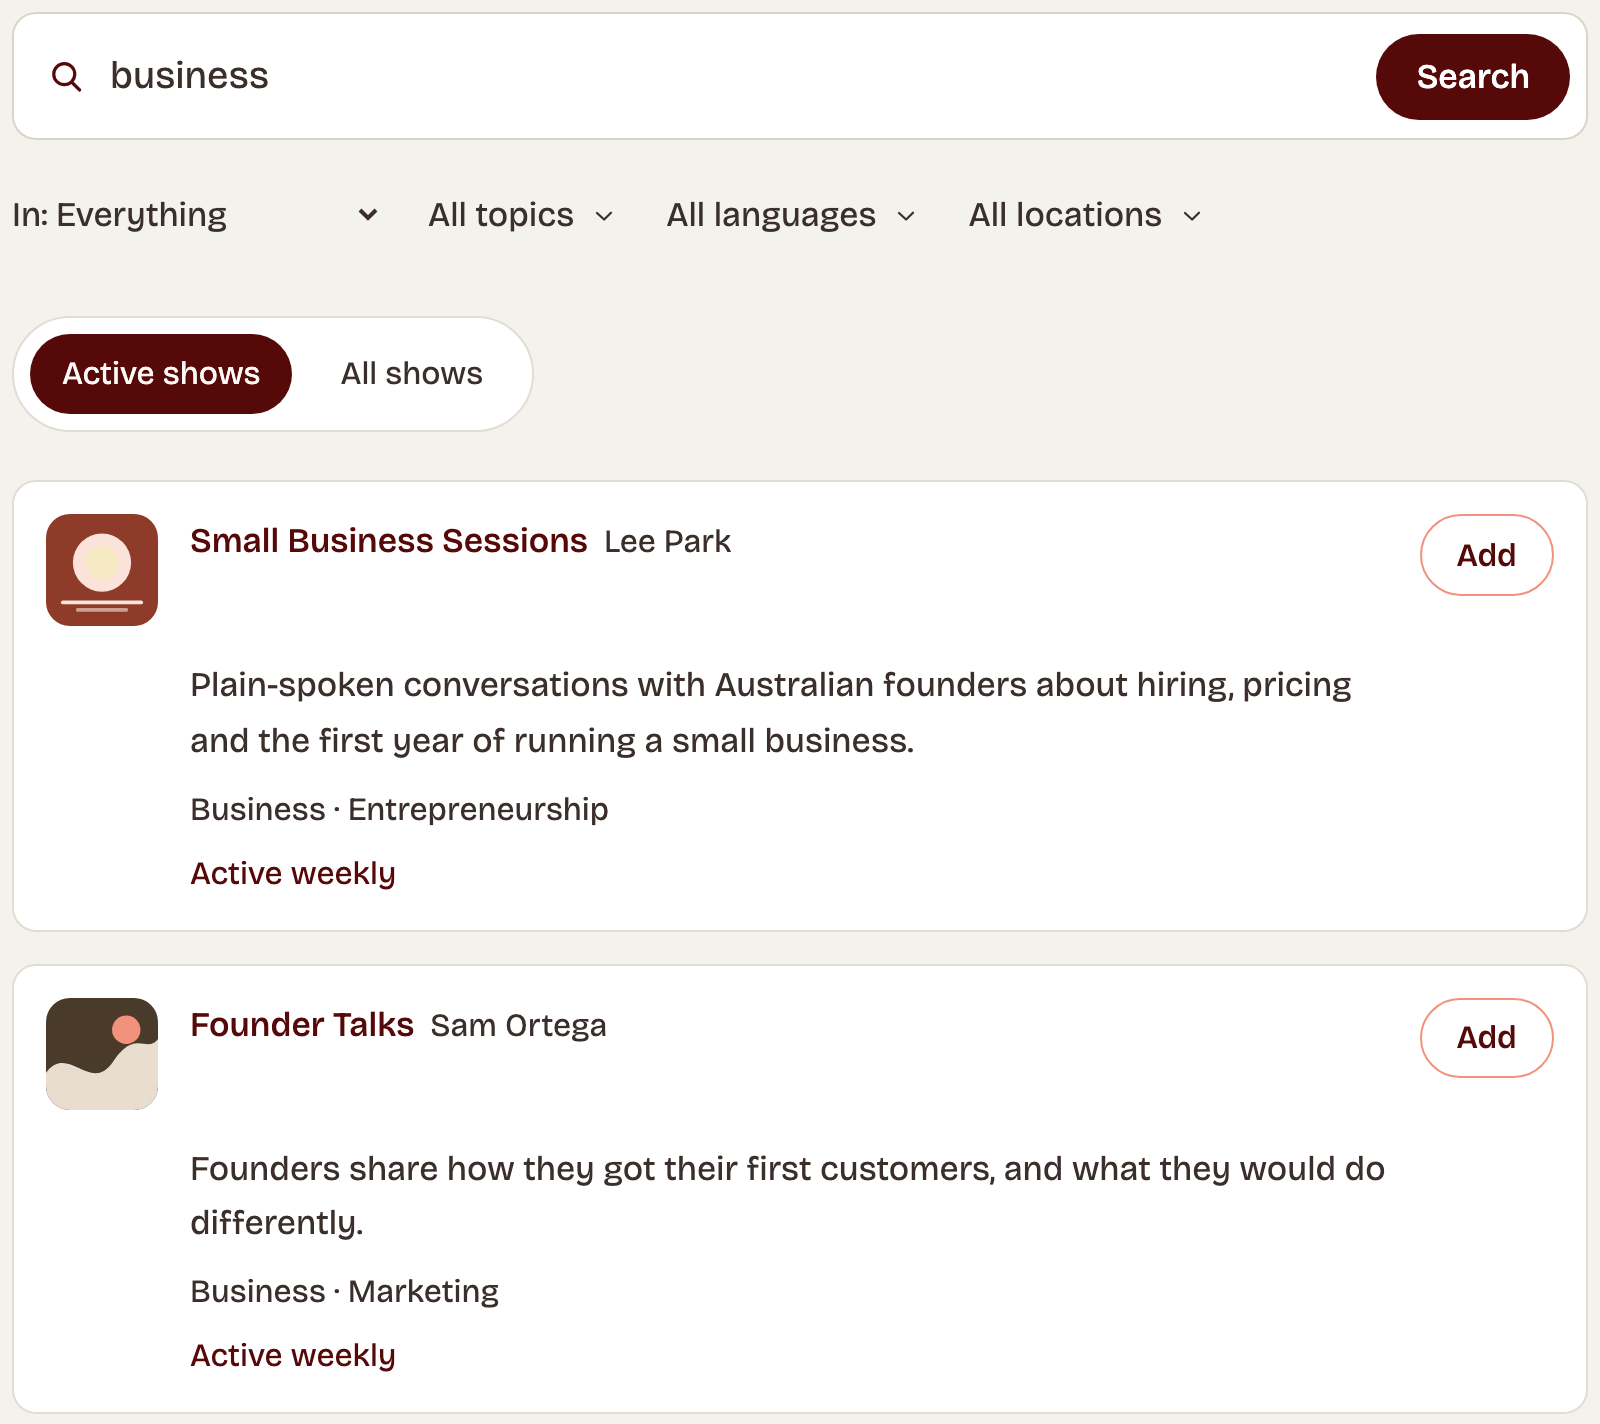1600x1424 pixels.
Task: Click 'Business · Entrepreneurship' category text
Action: tap(399, 809)
